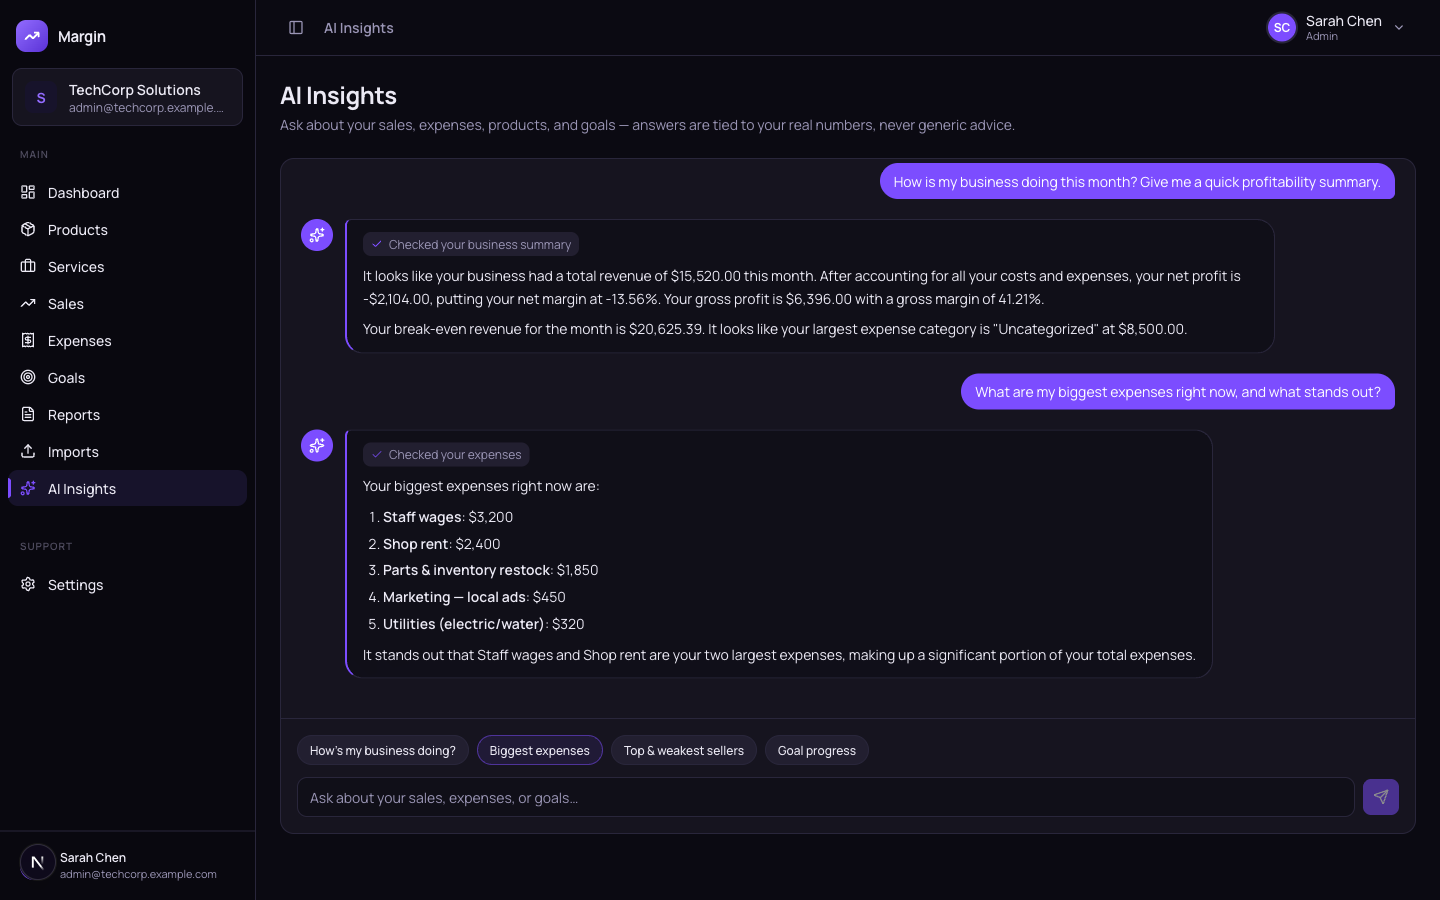1440x900 pixels.
Task: Click the "Goal progress" suggestion chip
Action: 817,750
